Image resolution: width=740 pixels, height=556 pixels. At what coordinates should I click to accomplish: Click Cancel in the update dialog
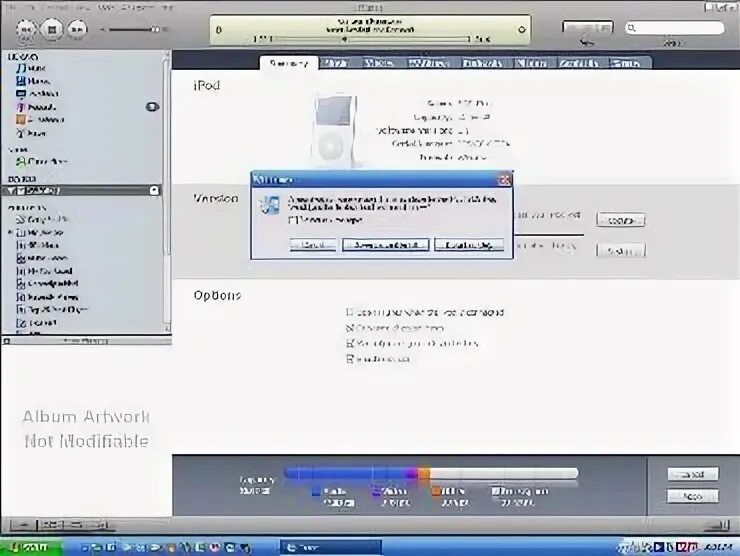[313, 244]
